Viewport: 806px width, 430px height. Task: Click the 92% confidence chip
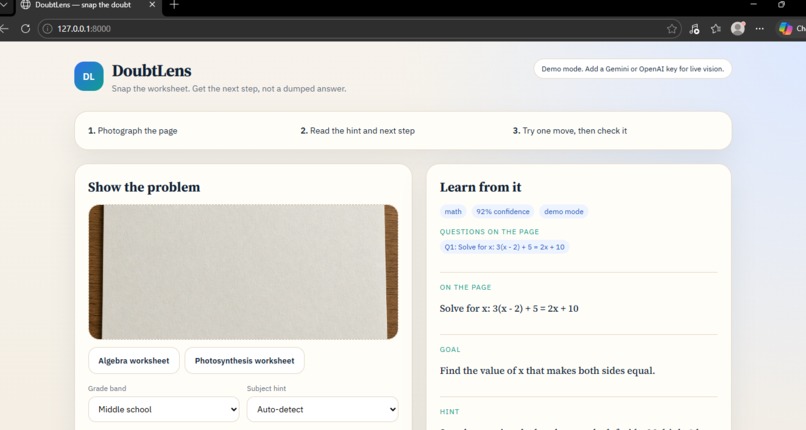coord(502,212)
